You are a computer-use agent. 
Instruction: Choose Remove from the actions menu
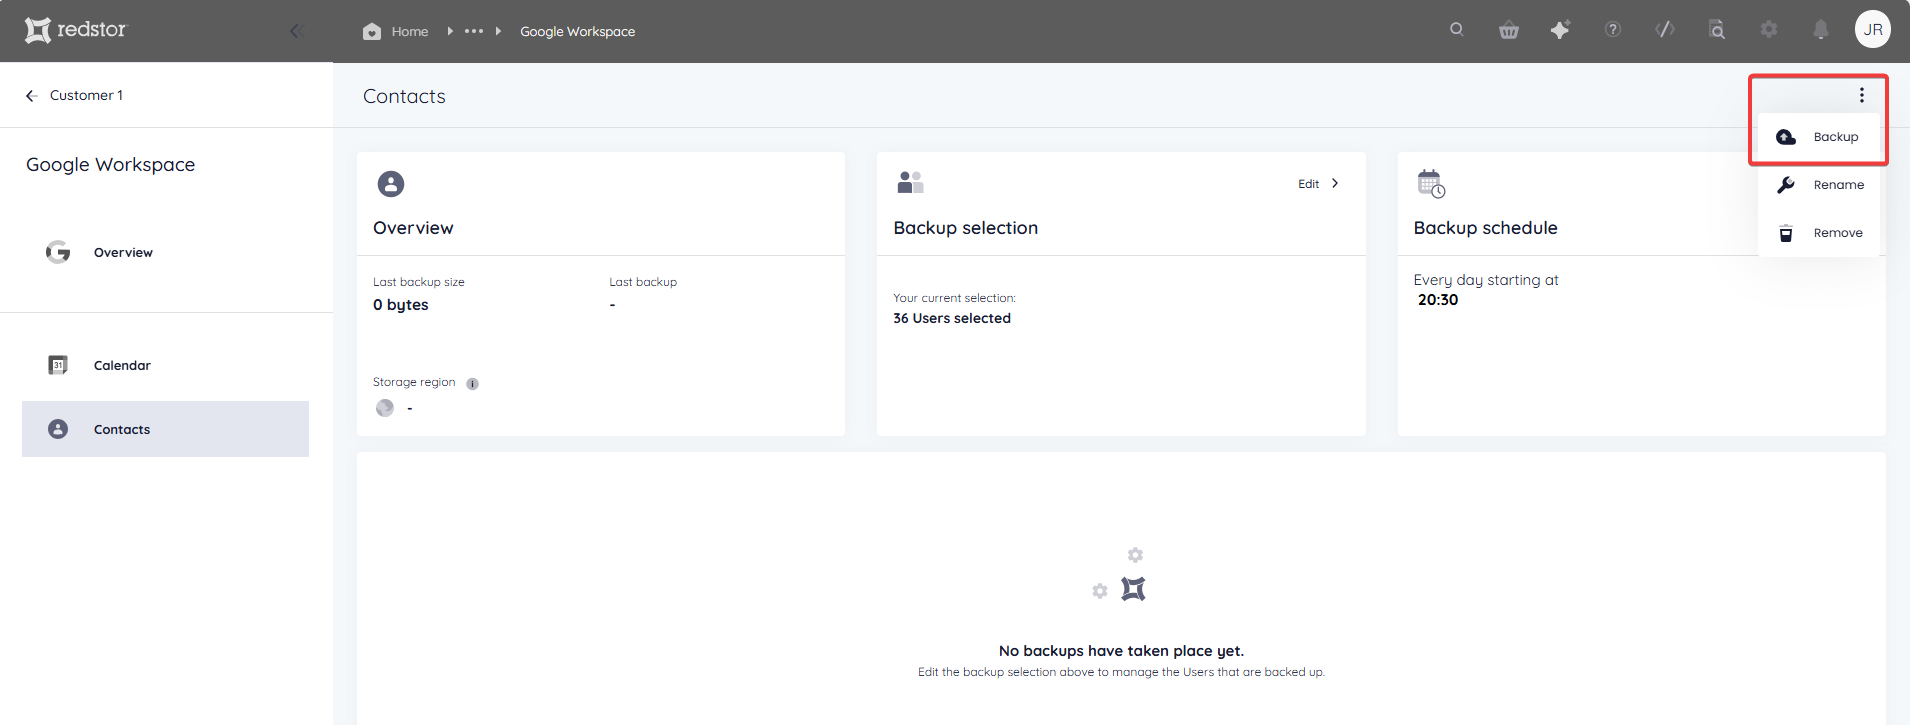(x=1819, y=233)
